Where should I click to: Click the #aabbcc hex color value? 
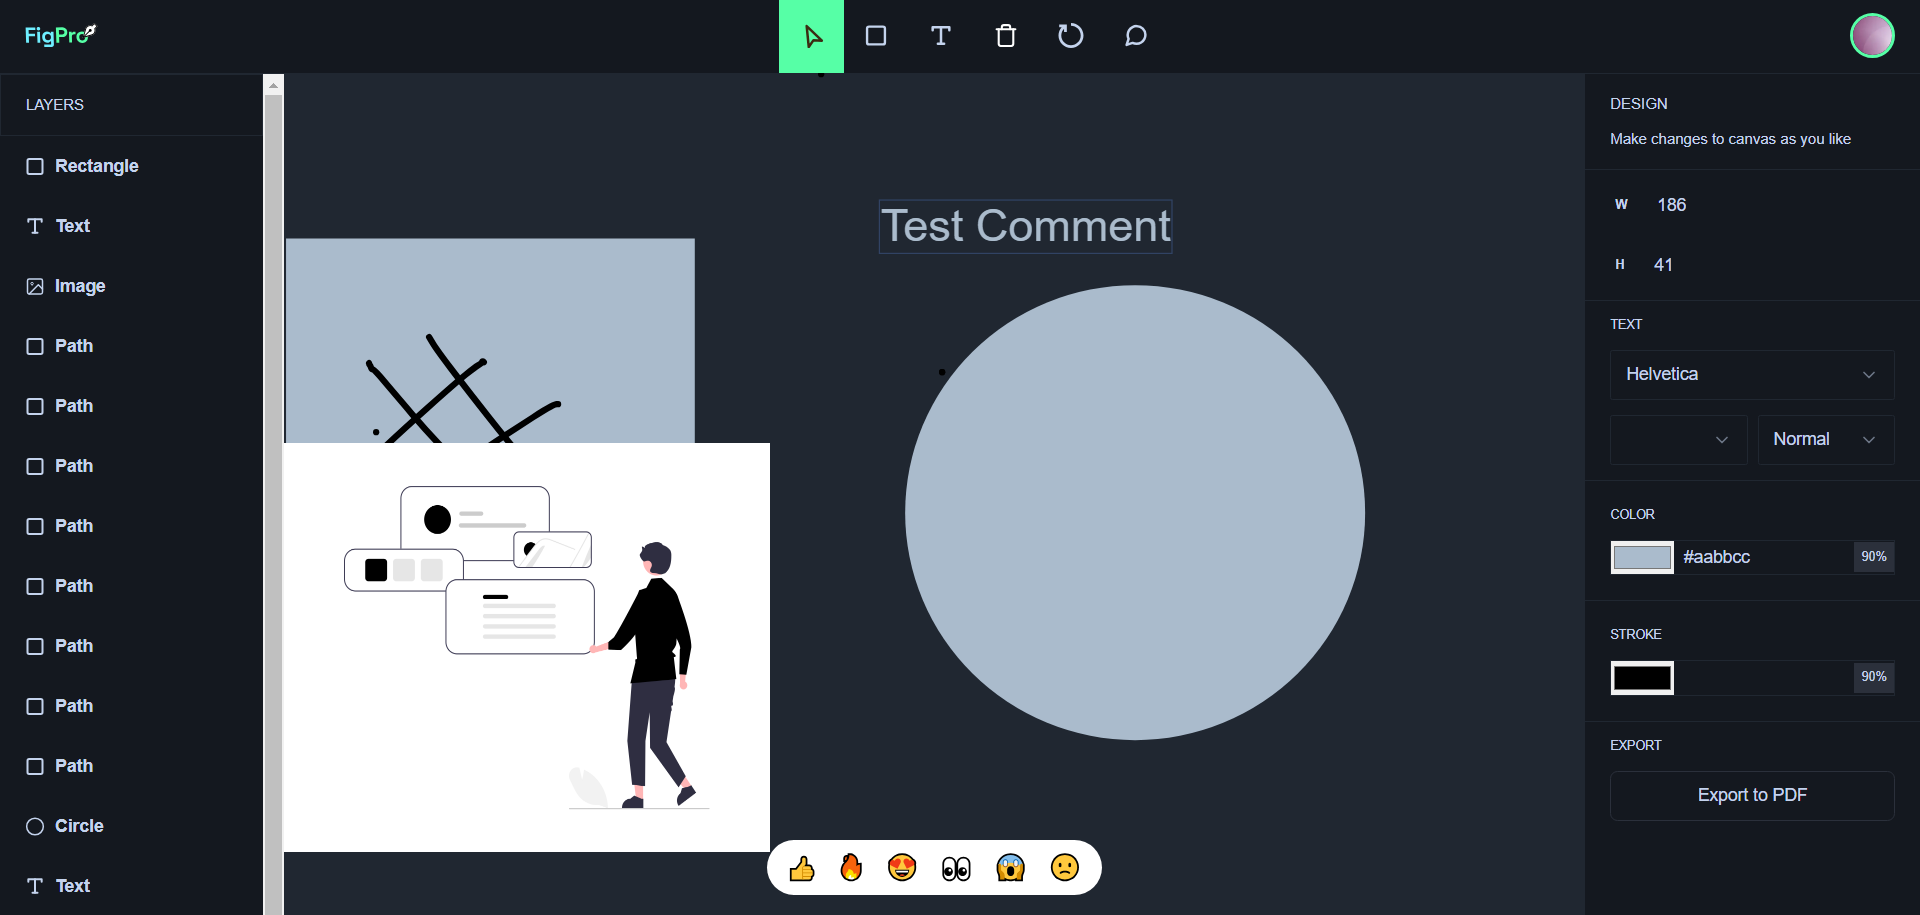1716,557
